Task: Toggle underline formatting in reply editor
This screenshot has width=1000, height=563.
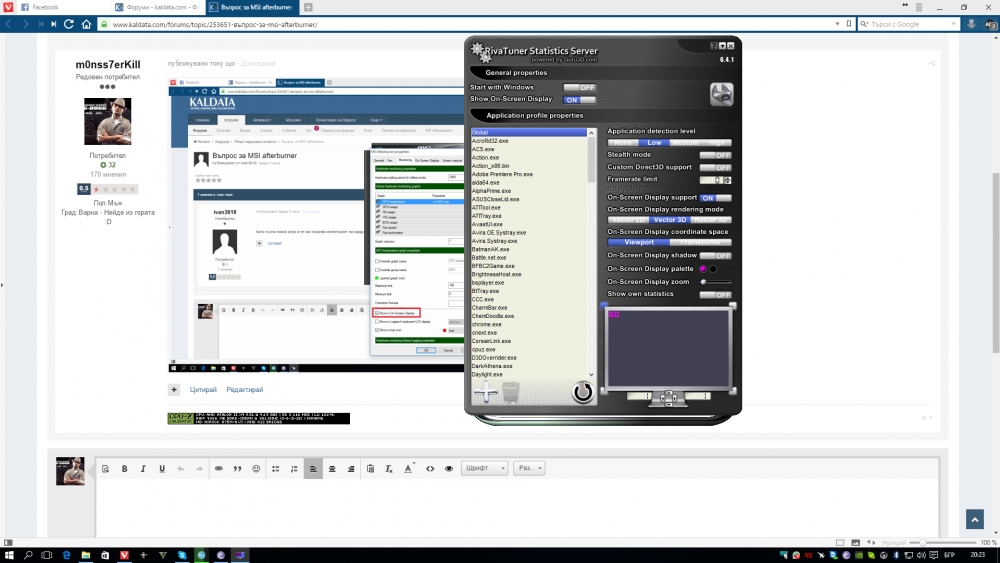Action: click(162, 469)
